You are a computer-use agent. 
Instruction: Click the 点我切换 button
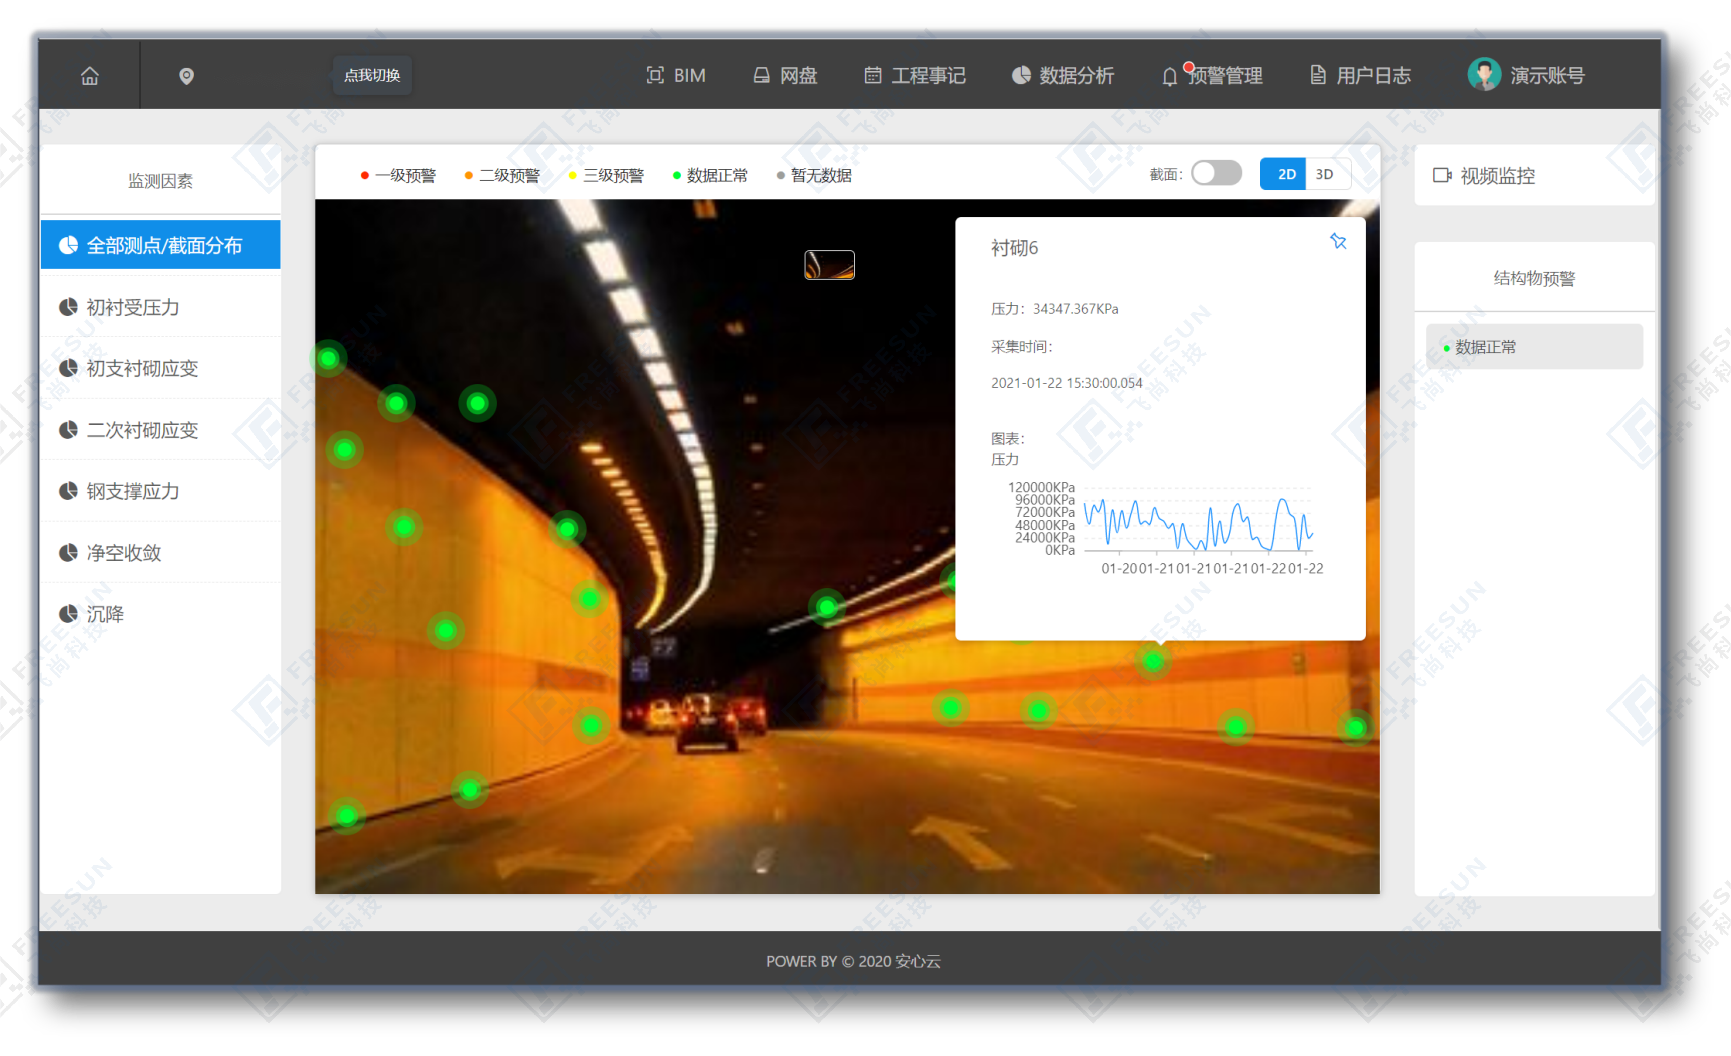(372, 76)
